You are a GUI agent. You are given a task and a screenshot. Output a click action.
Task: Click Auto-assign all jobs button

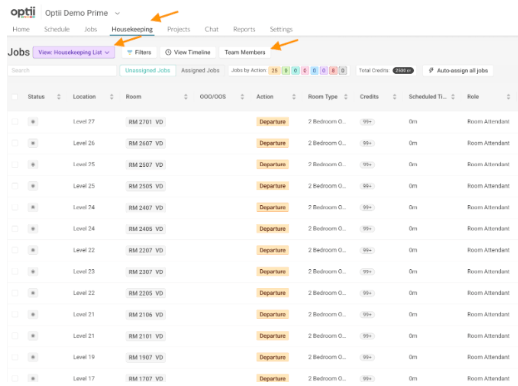click(x=458, y=70)
